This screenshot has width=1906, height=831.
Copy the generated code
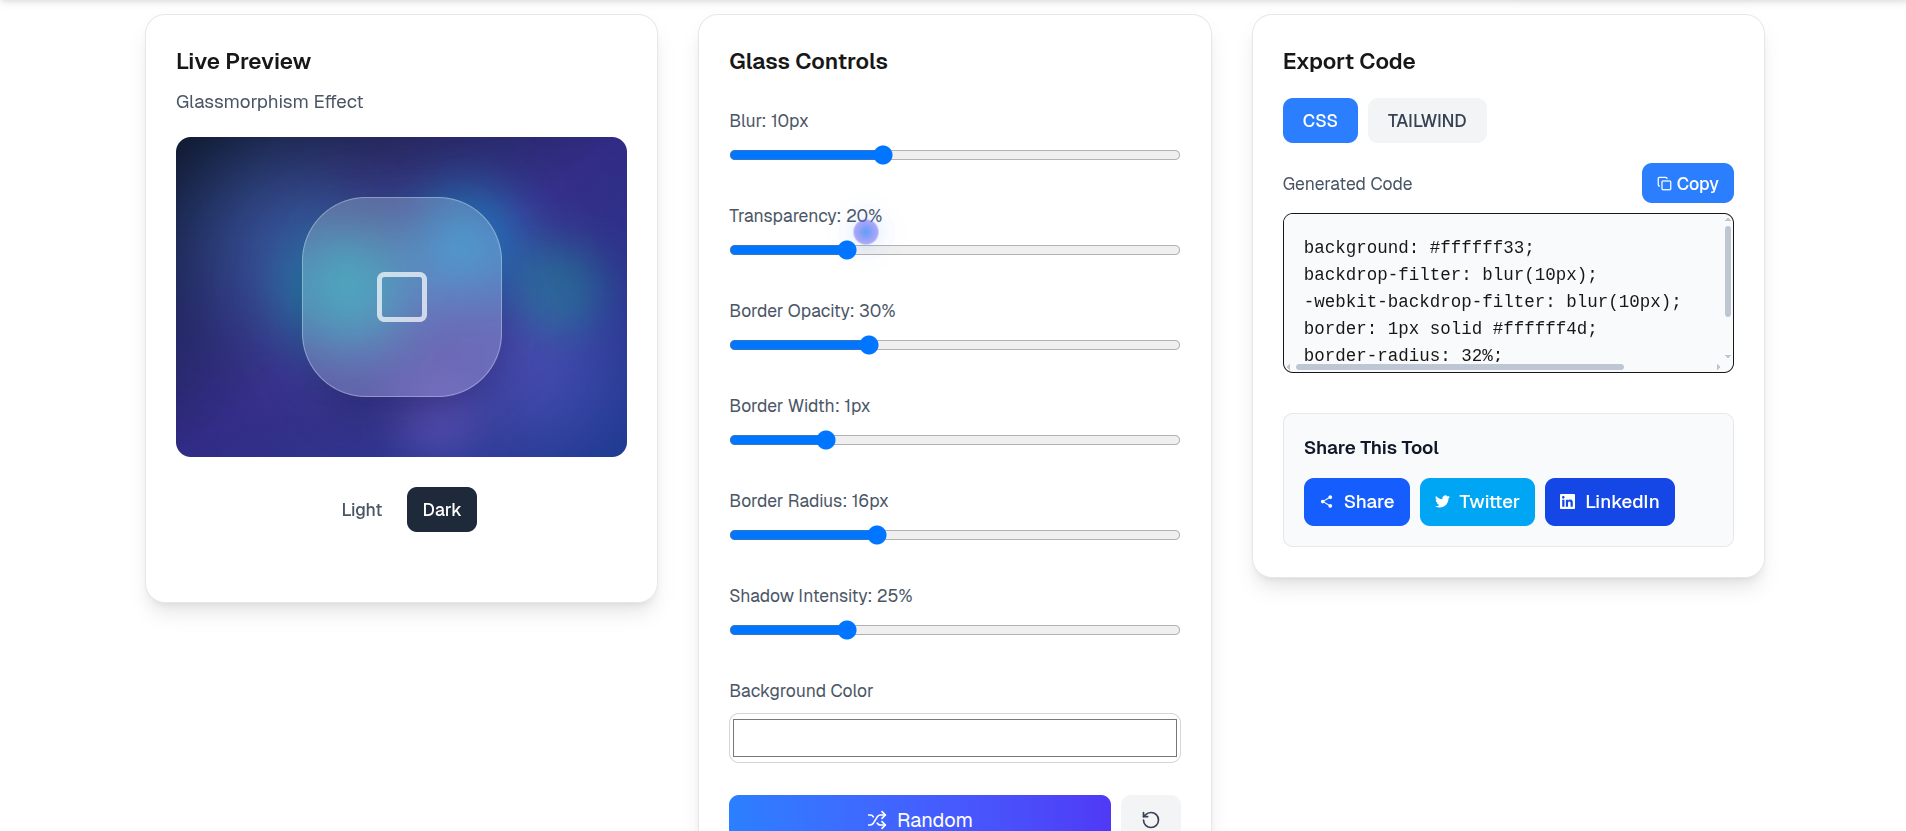coord(1687,183)
